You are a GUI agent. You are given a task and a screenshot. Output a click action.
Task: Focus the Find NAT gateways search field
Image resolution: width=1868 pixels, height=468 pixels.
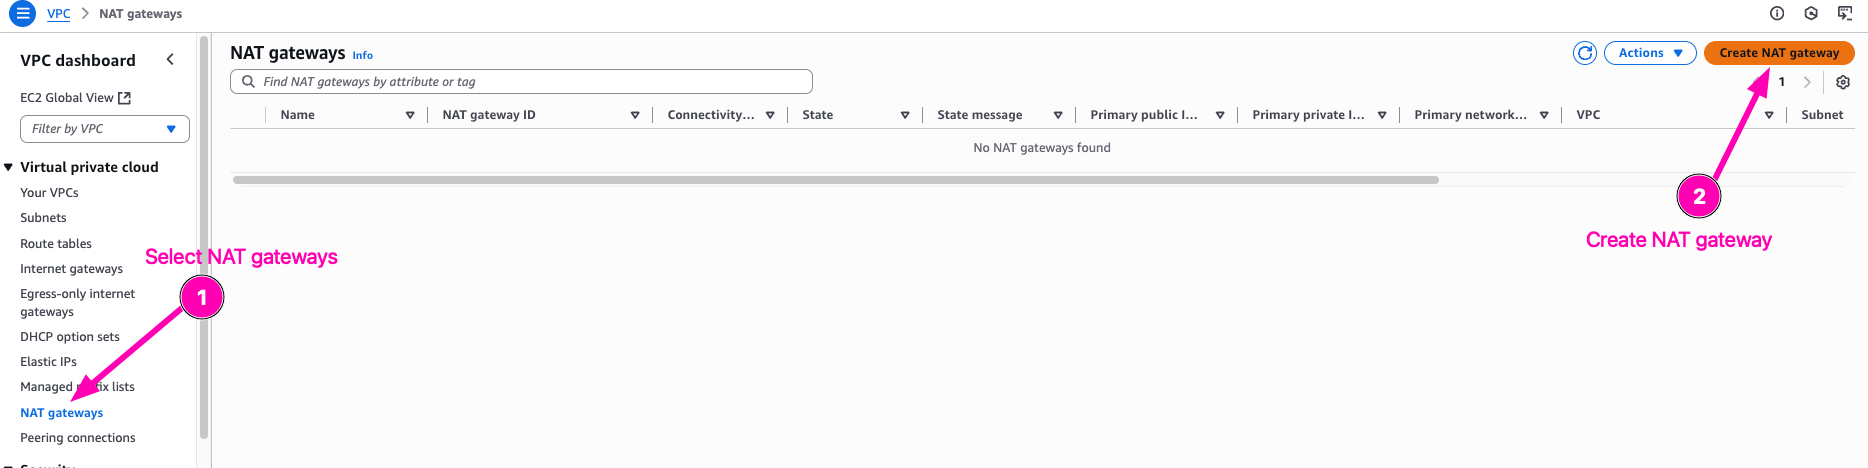pos(530,82)
